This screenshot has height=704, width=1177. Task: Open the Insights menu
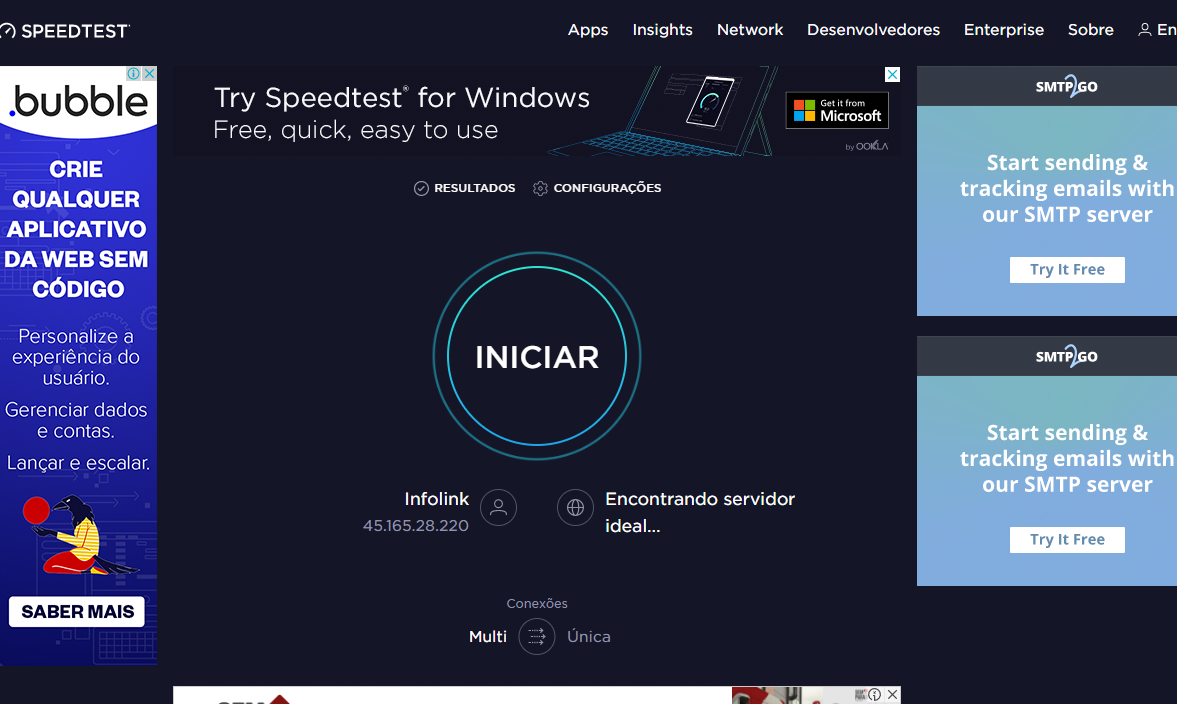point(662,30)
